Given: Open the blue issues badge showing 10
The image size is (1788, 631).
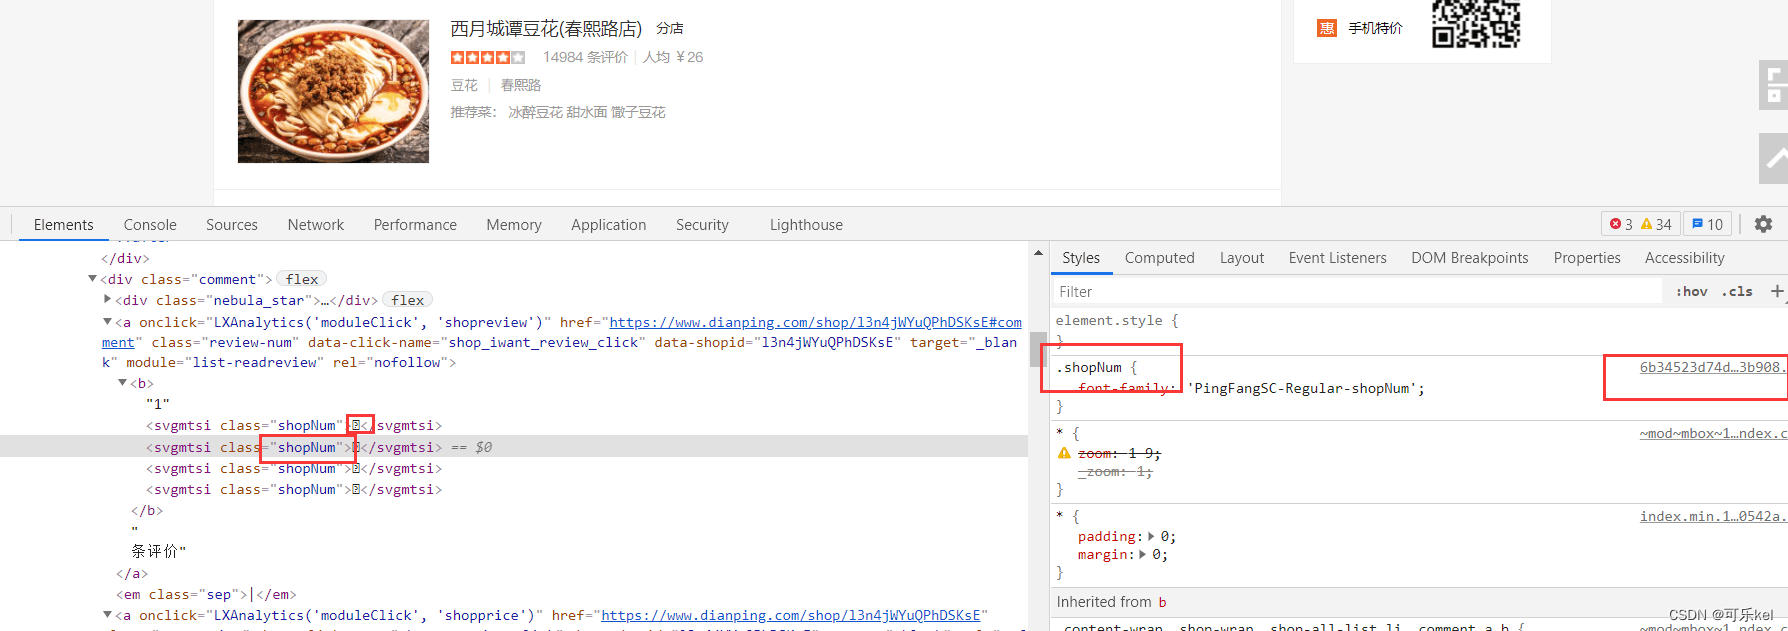Looking at the screenshot, I should click(1708, 224).
